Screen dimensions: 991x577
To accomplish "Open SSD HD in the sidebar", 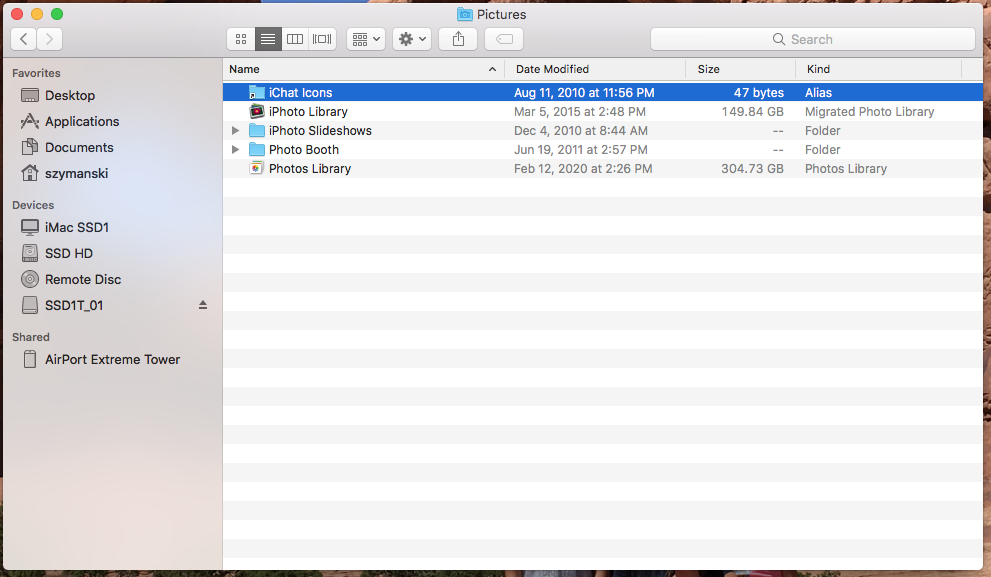I will [68, 253].
